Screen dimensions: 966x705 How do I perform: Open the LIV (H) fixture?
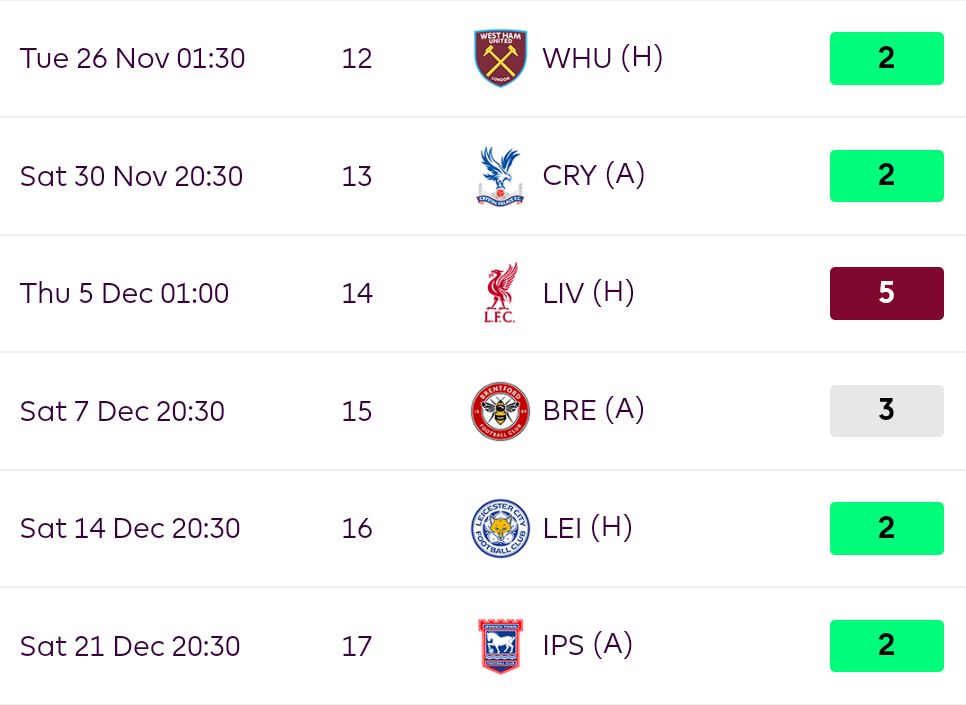pos(588,293)
